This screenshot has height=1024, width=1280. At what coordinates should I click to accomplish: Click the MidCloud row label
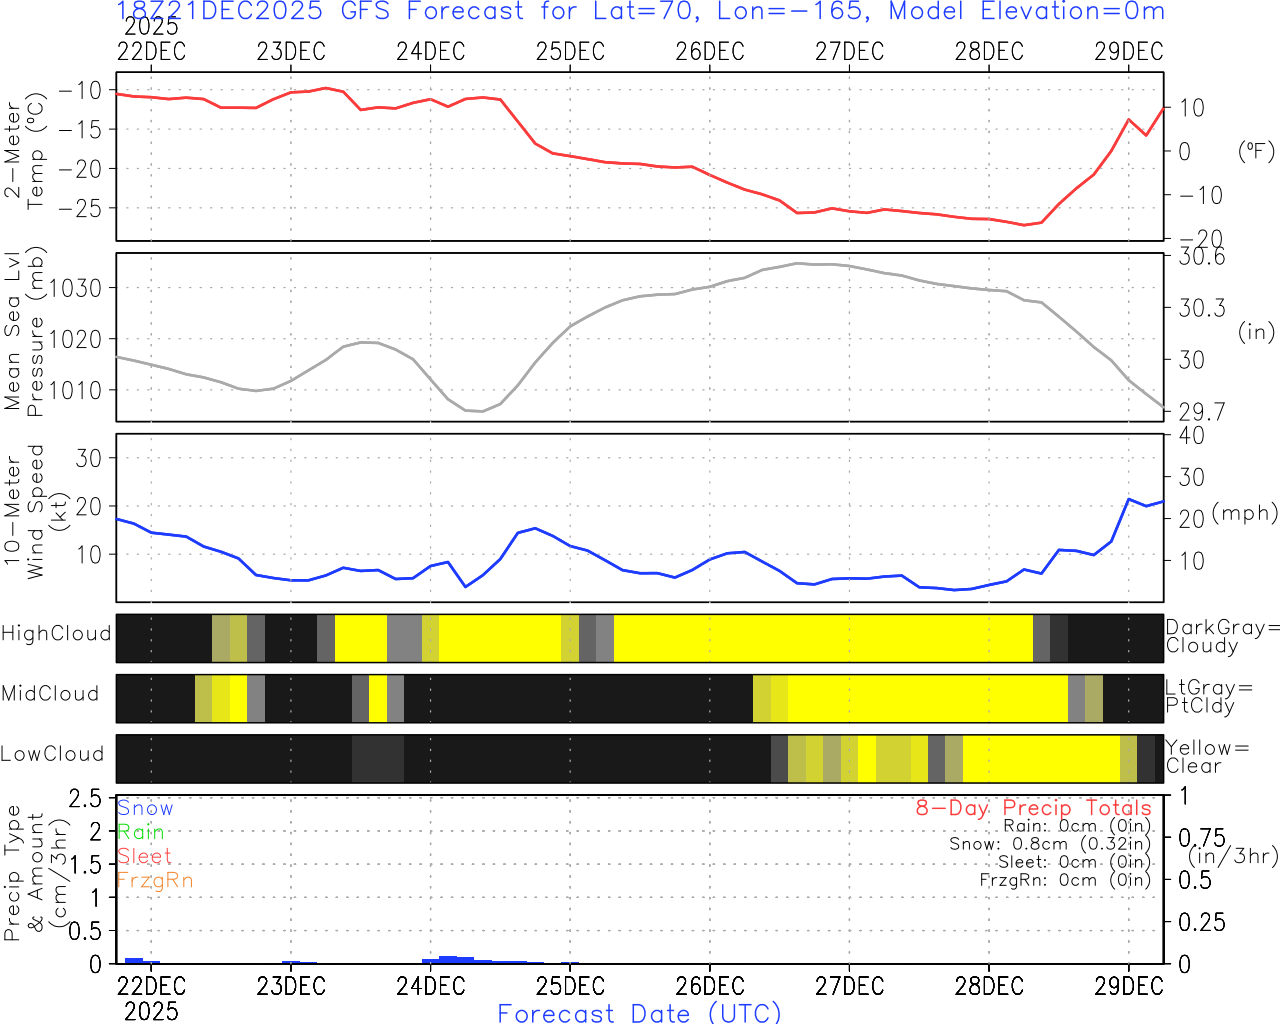tap(50, 694)
